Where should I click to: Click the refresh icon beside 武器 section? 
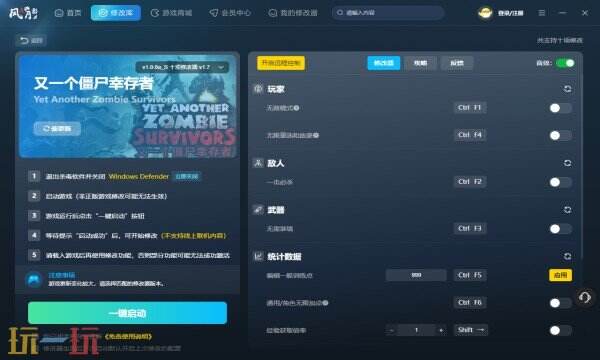pyautogui.click(x=567, y=210)
